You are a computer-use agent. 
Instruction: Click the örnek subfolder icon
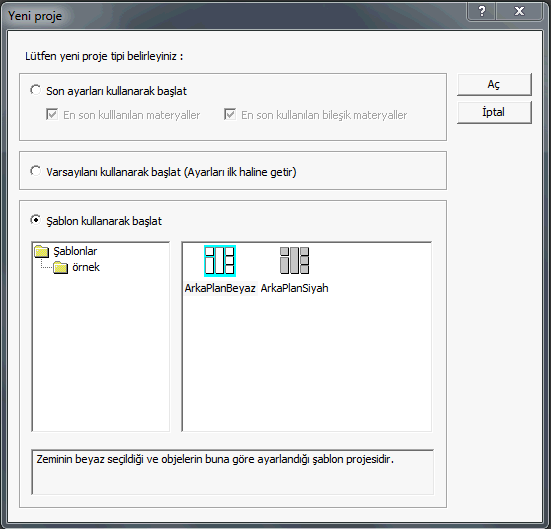tap(61, 267)
